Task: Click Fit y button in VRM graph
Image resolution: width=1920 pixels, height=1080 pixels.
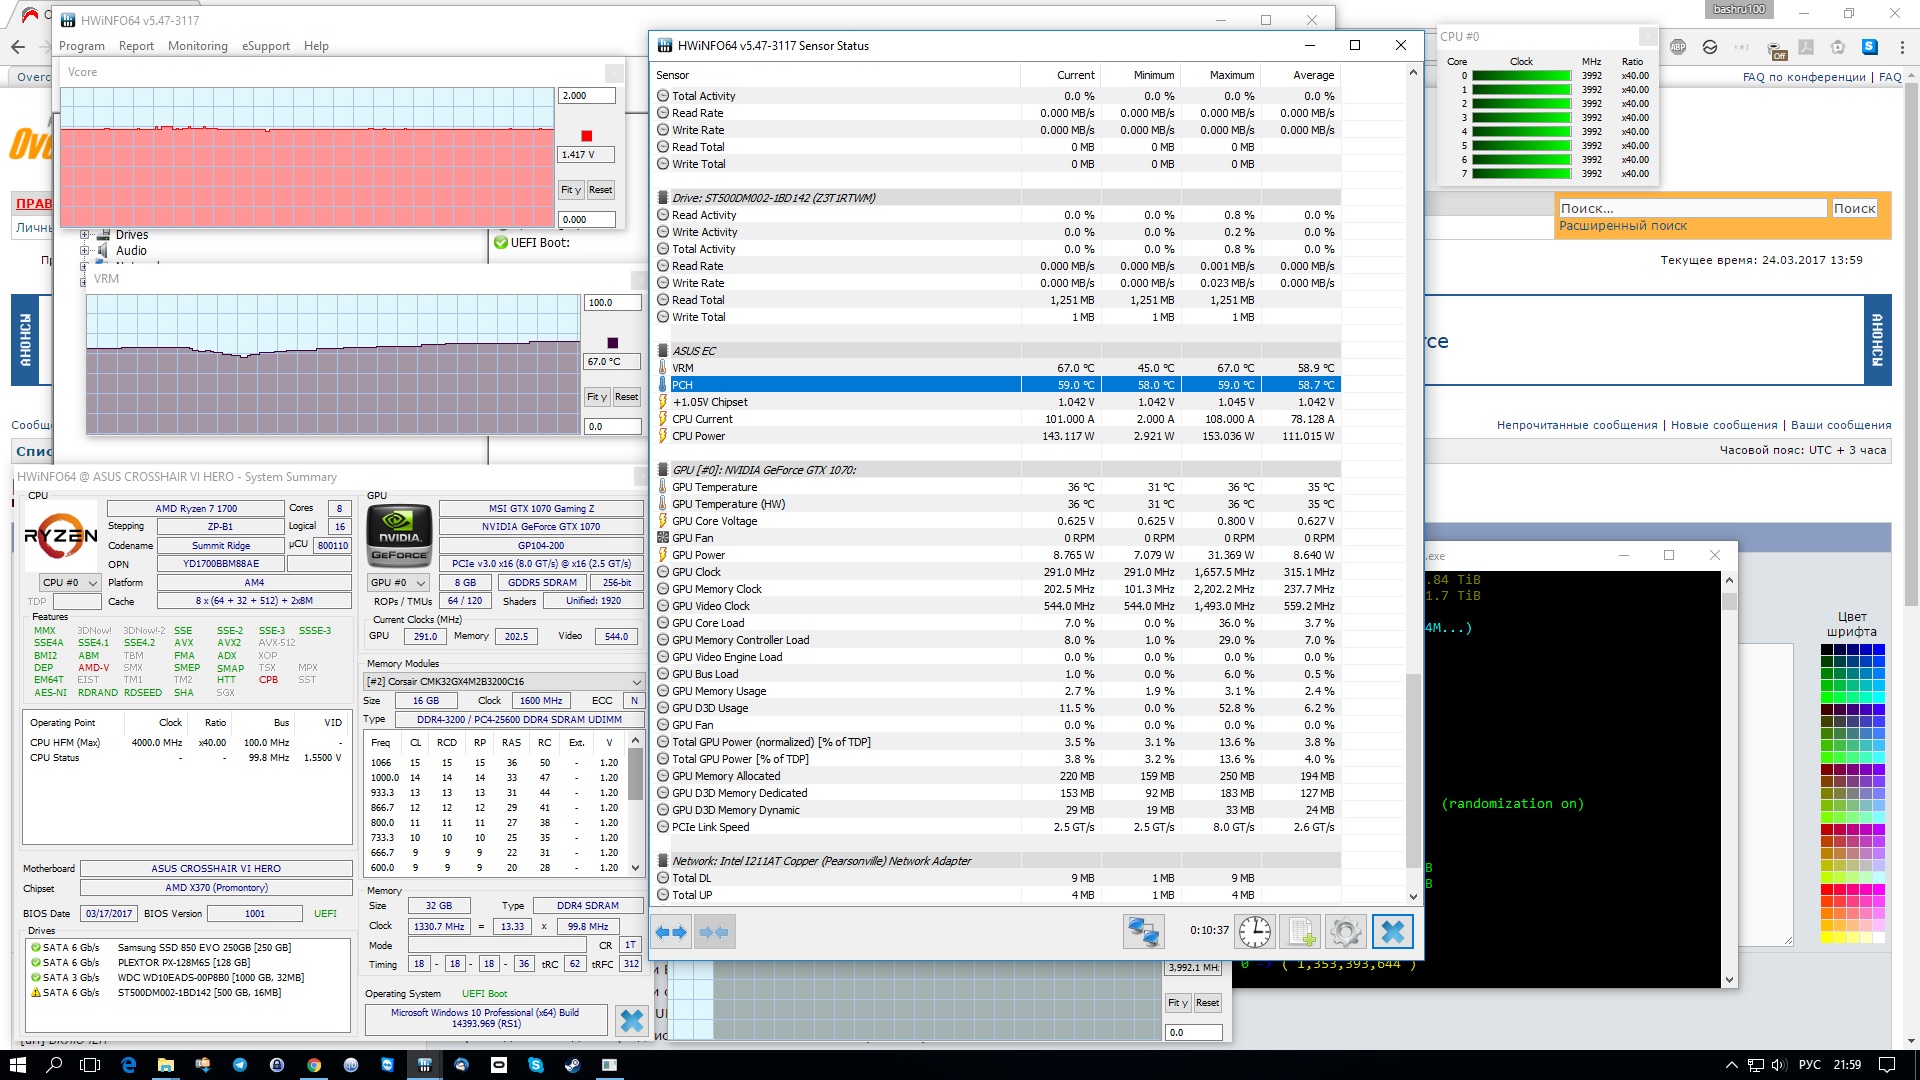Action: click(x=596, y=397)
